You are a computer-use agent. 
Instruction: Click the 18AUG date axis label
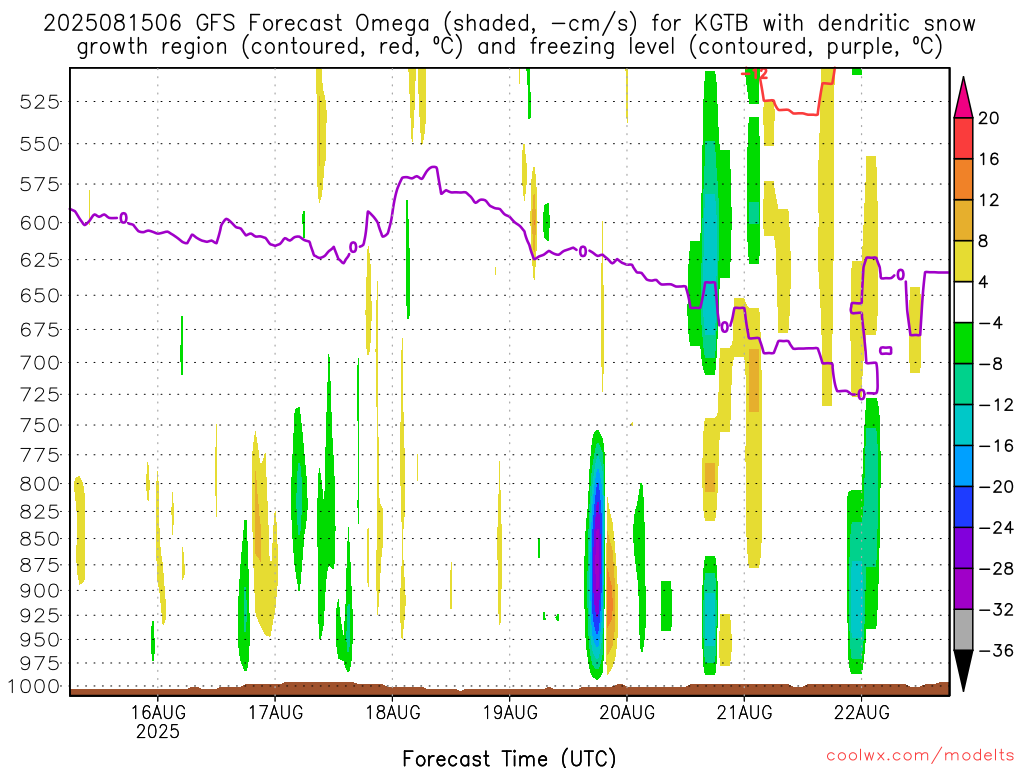coord(392,712)
